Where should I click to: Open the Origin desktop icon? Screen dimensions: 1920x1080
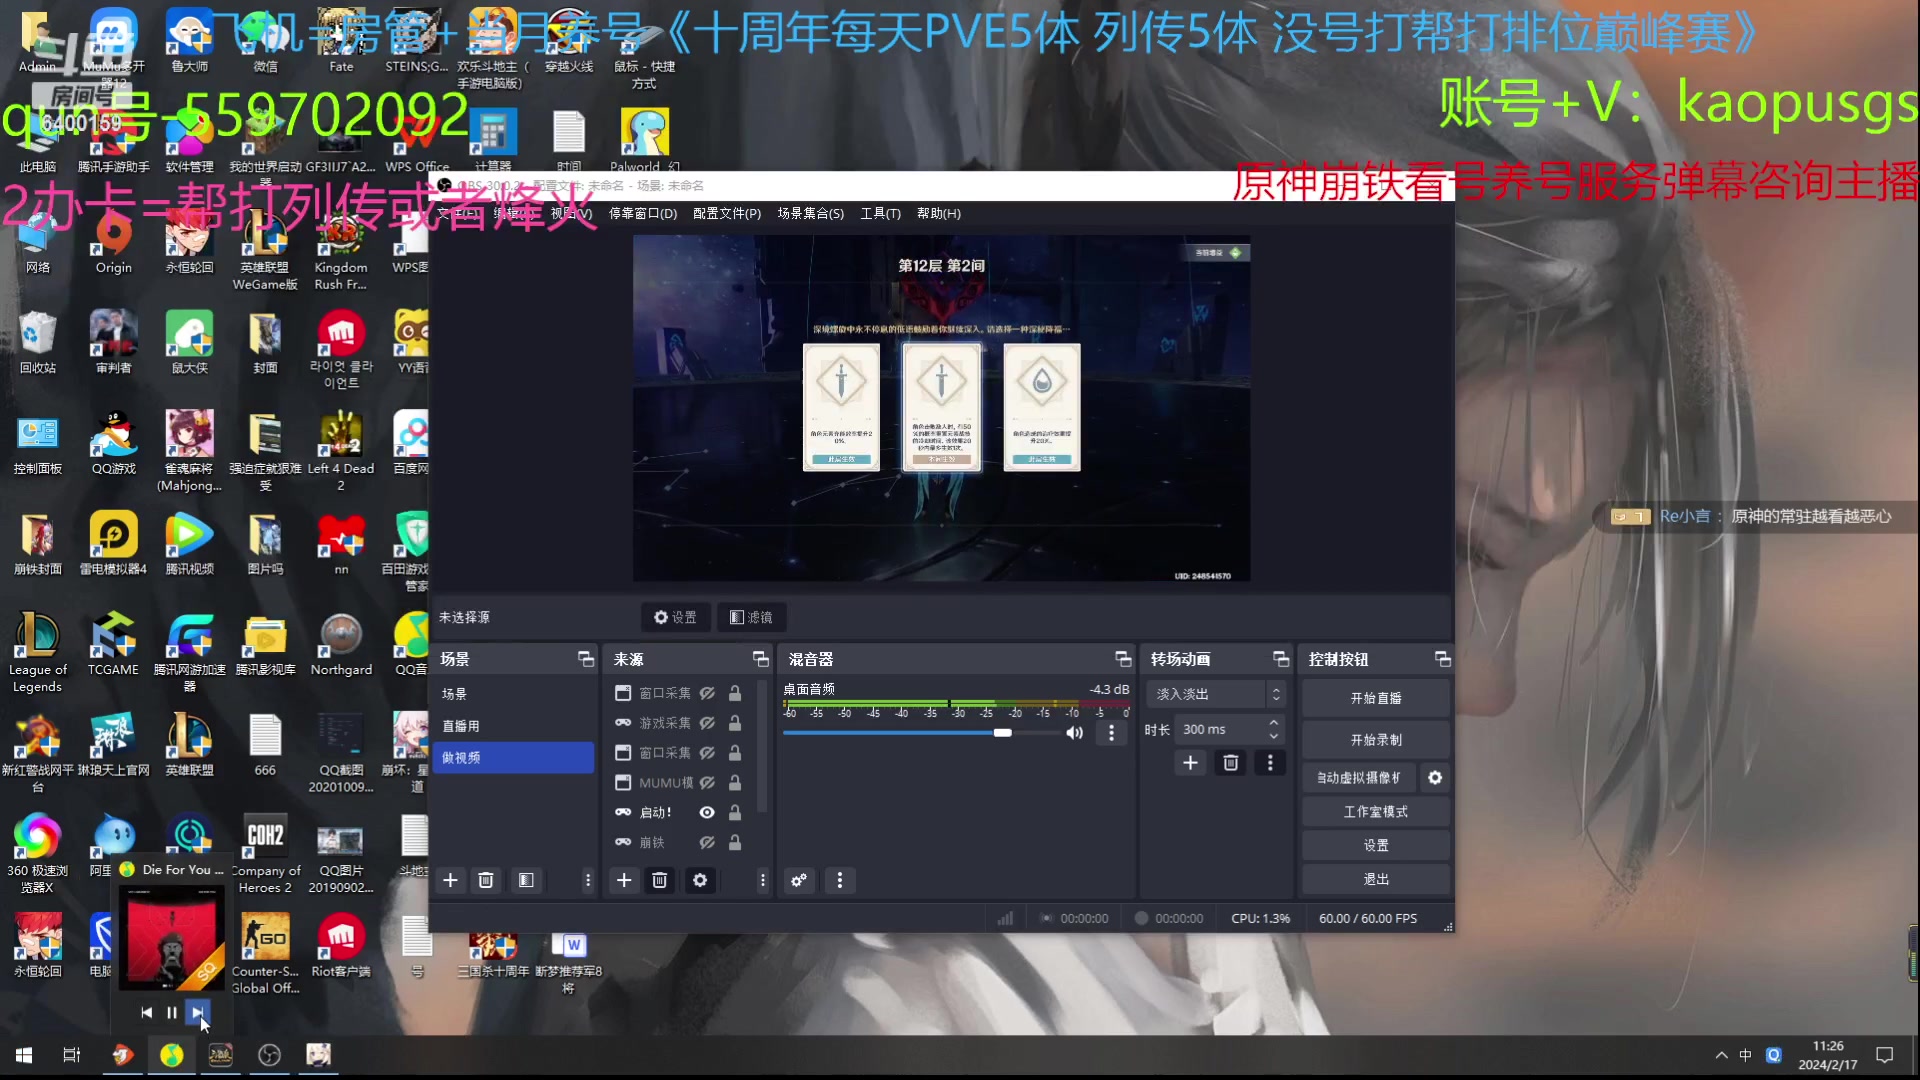[114, 243]
